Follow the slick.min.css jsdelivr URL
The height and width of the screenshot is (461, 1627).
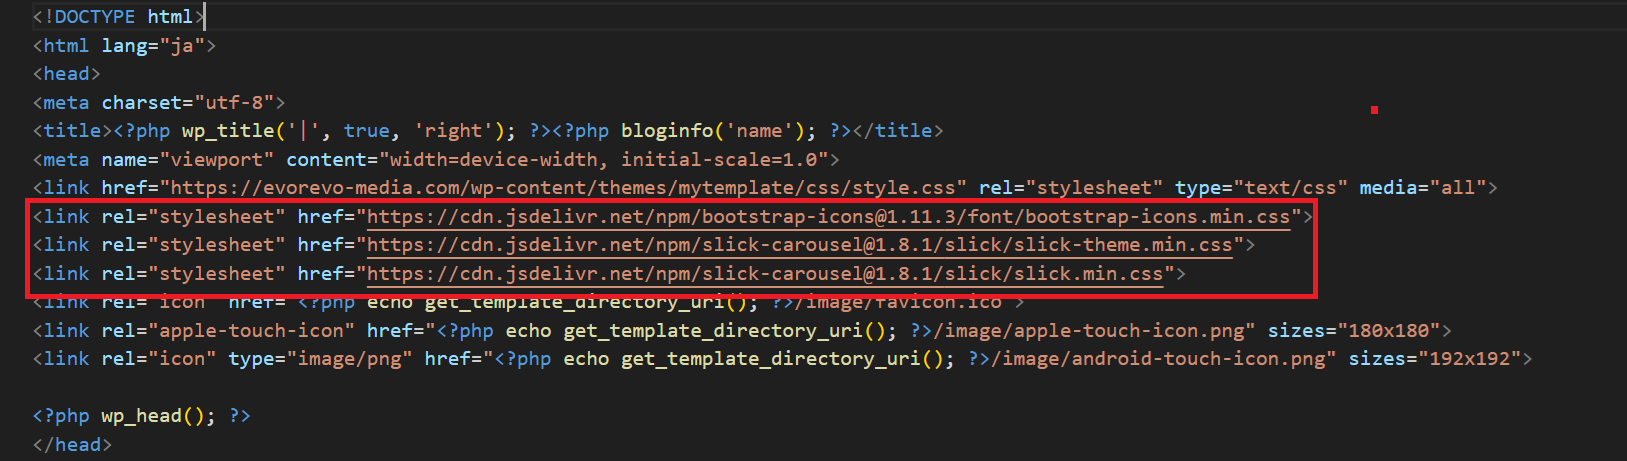click(x=765, y=273)
